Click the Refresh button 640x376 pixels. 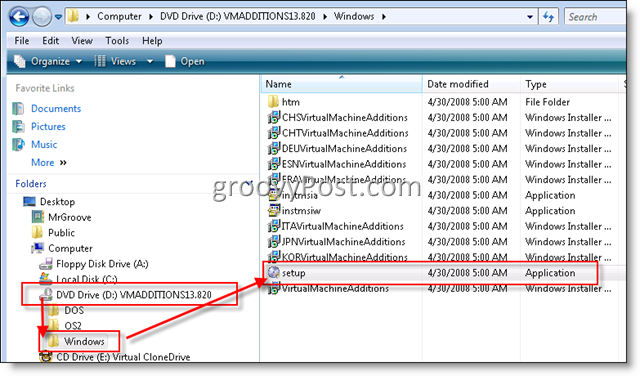[548, 17]
